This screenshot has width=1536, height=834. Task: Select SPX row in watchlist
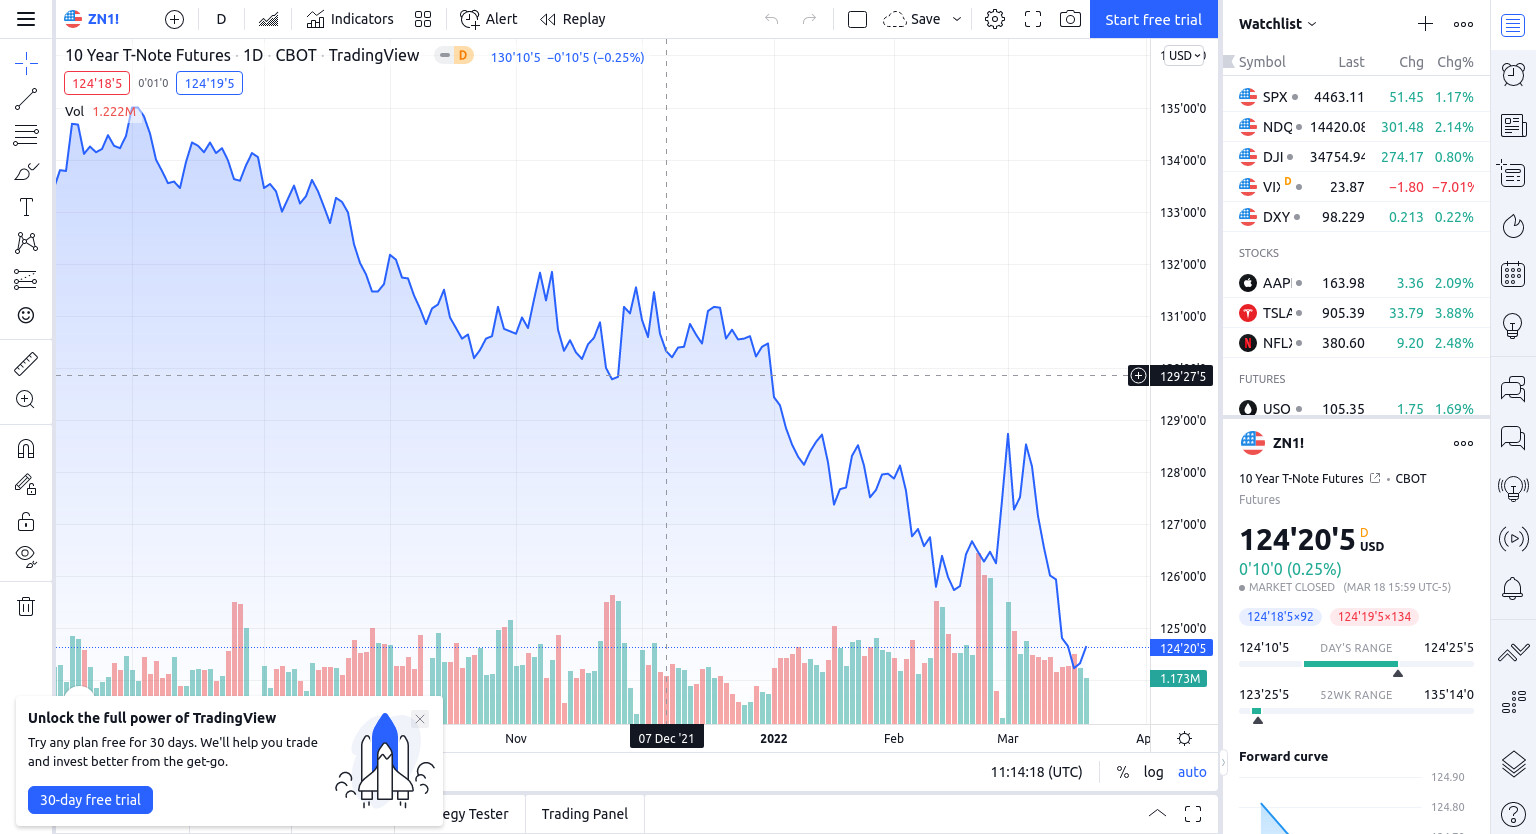coord(1356,97)
